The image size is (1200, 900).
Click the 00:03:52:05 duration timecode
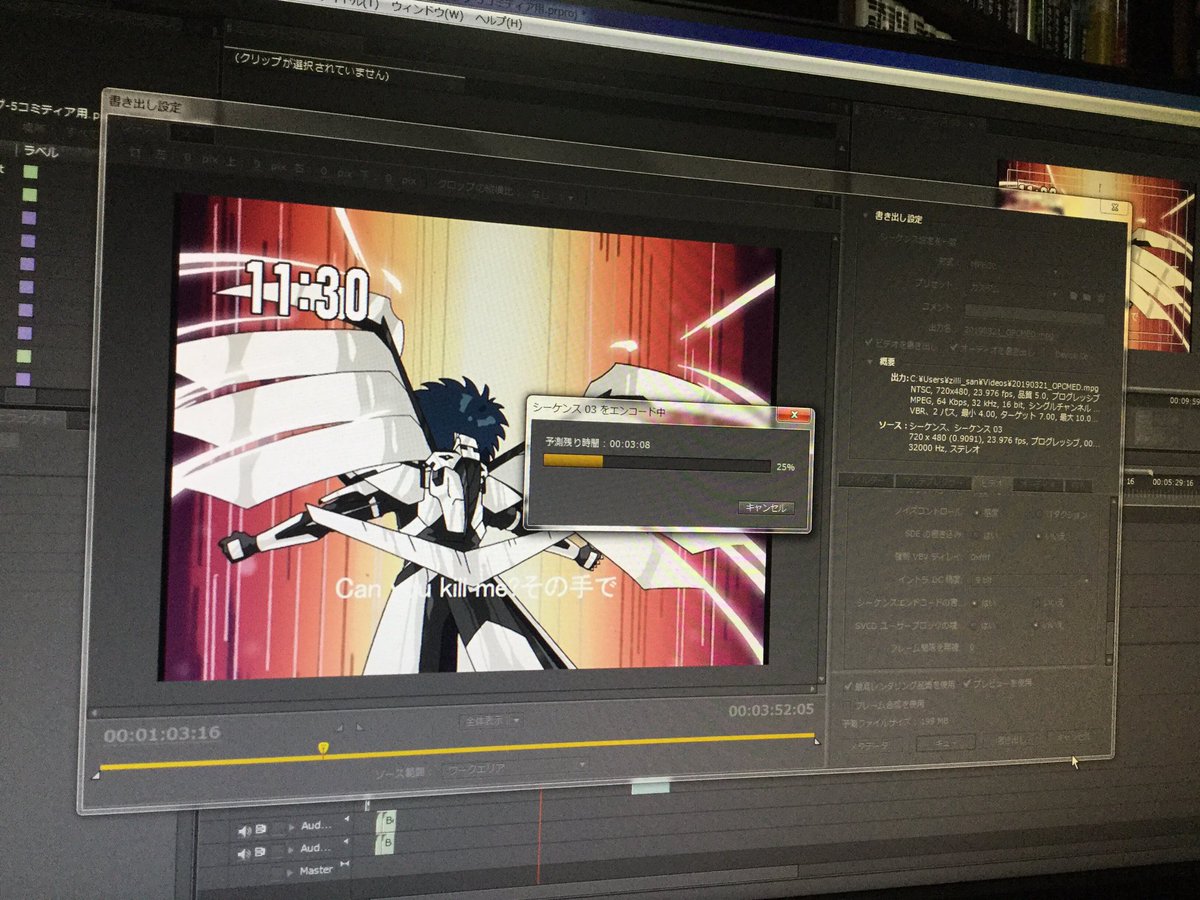pyautogui.click(x=771, y=710)
